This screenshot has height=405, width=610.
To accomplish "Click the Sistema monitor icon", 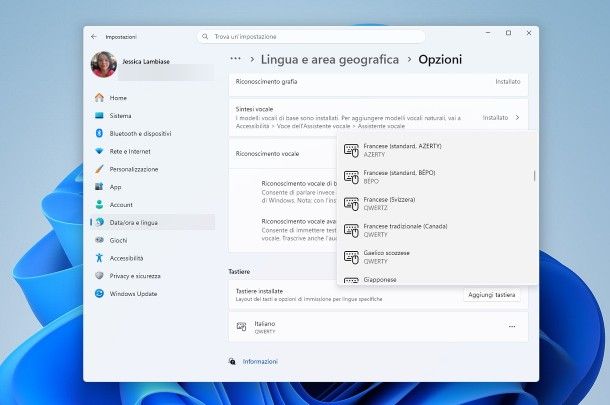I will coord(100,116).
